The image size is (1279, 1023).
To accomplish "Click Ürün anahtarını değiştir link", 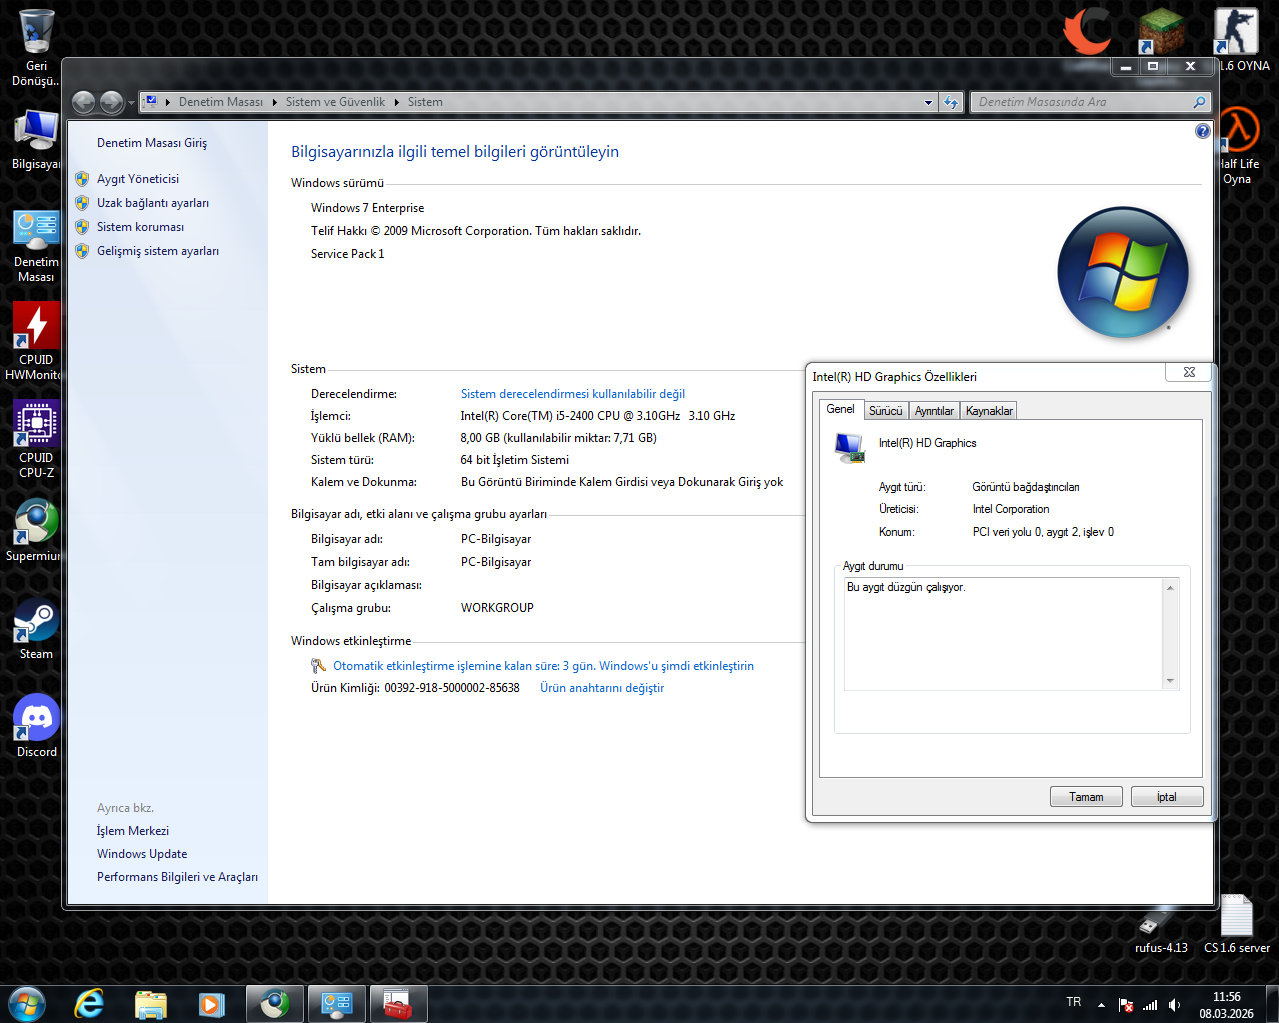I will pyautogui.click(x=602, y=688).
